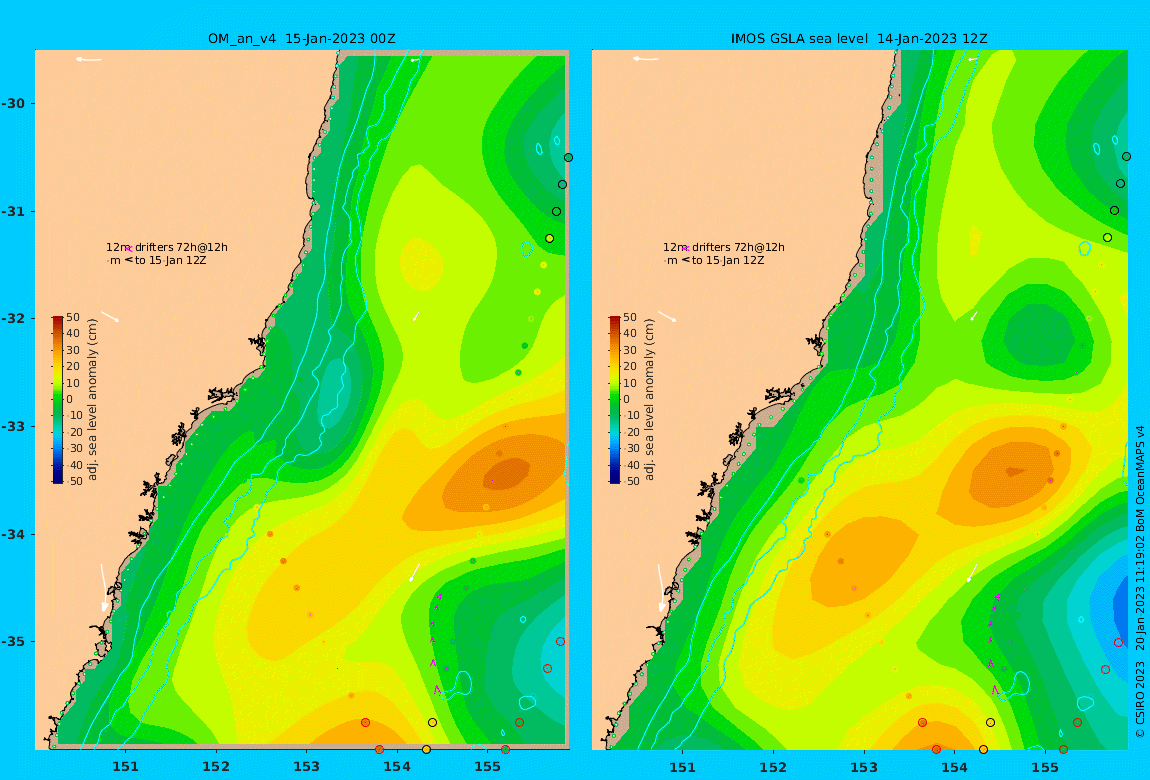Click right map 'adj. sea level anomaly (cm)' label
Image resolution: width=1150 pixels, height=780 pixels.
(x=650, y=400)
